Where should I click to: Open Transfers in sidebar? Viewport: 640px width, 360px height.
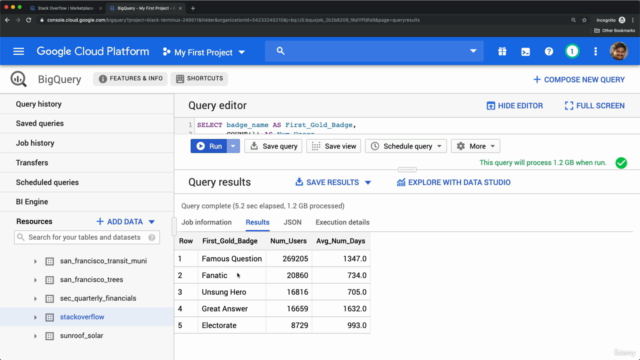coord(32,163)
